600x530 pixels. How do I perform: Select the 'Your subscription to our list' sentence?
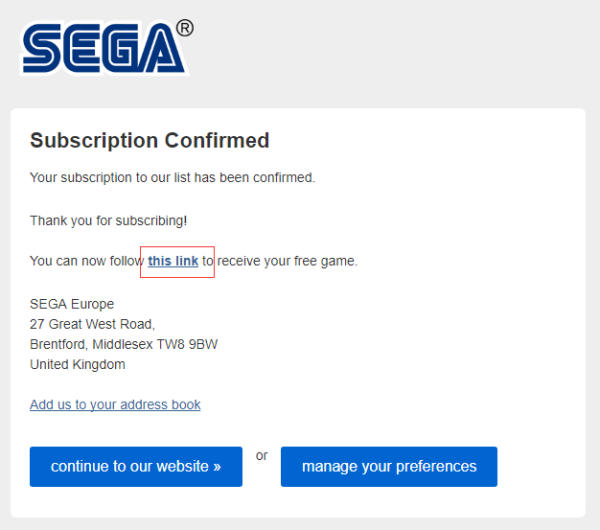(x=172, y=178)
